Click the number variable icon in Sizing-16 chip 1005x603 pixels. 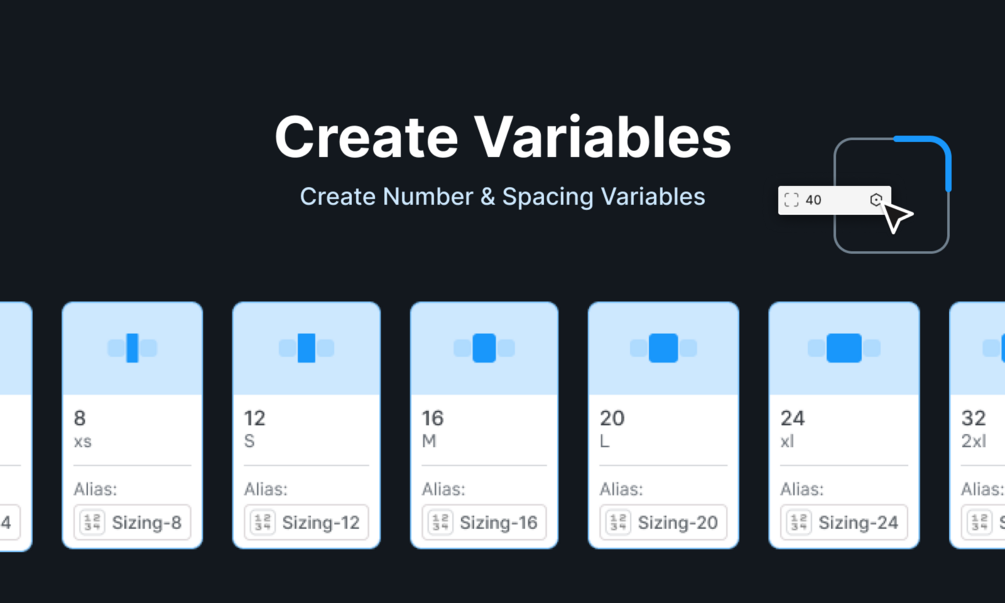[x=440, y=522]
